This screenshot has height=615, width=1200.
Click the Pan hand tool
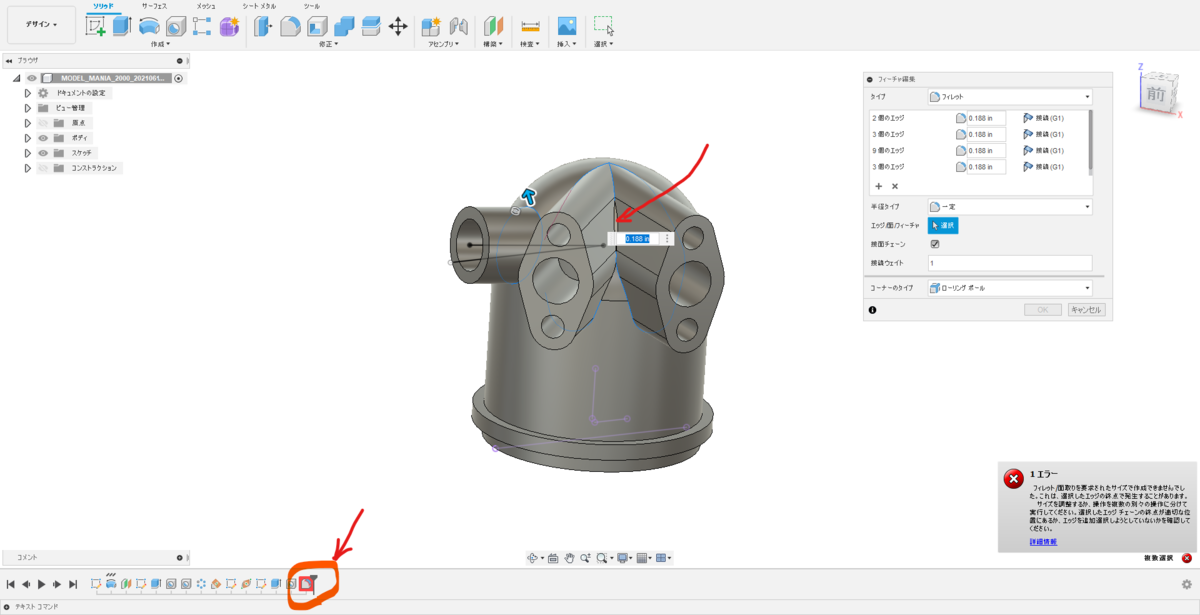[569, 558]
